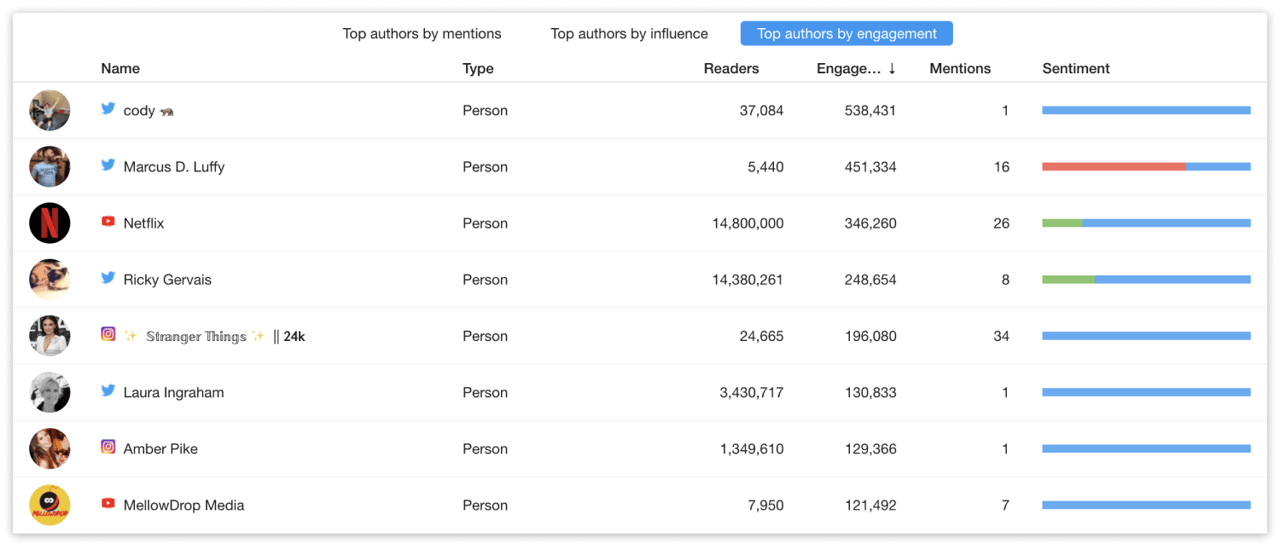This screenshot has width=1280, height=549.
Task: Switch to Top authors by mentions tab
Action: (422, 34)
